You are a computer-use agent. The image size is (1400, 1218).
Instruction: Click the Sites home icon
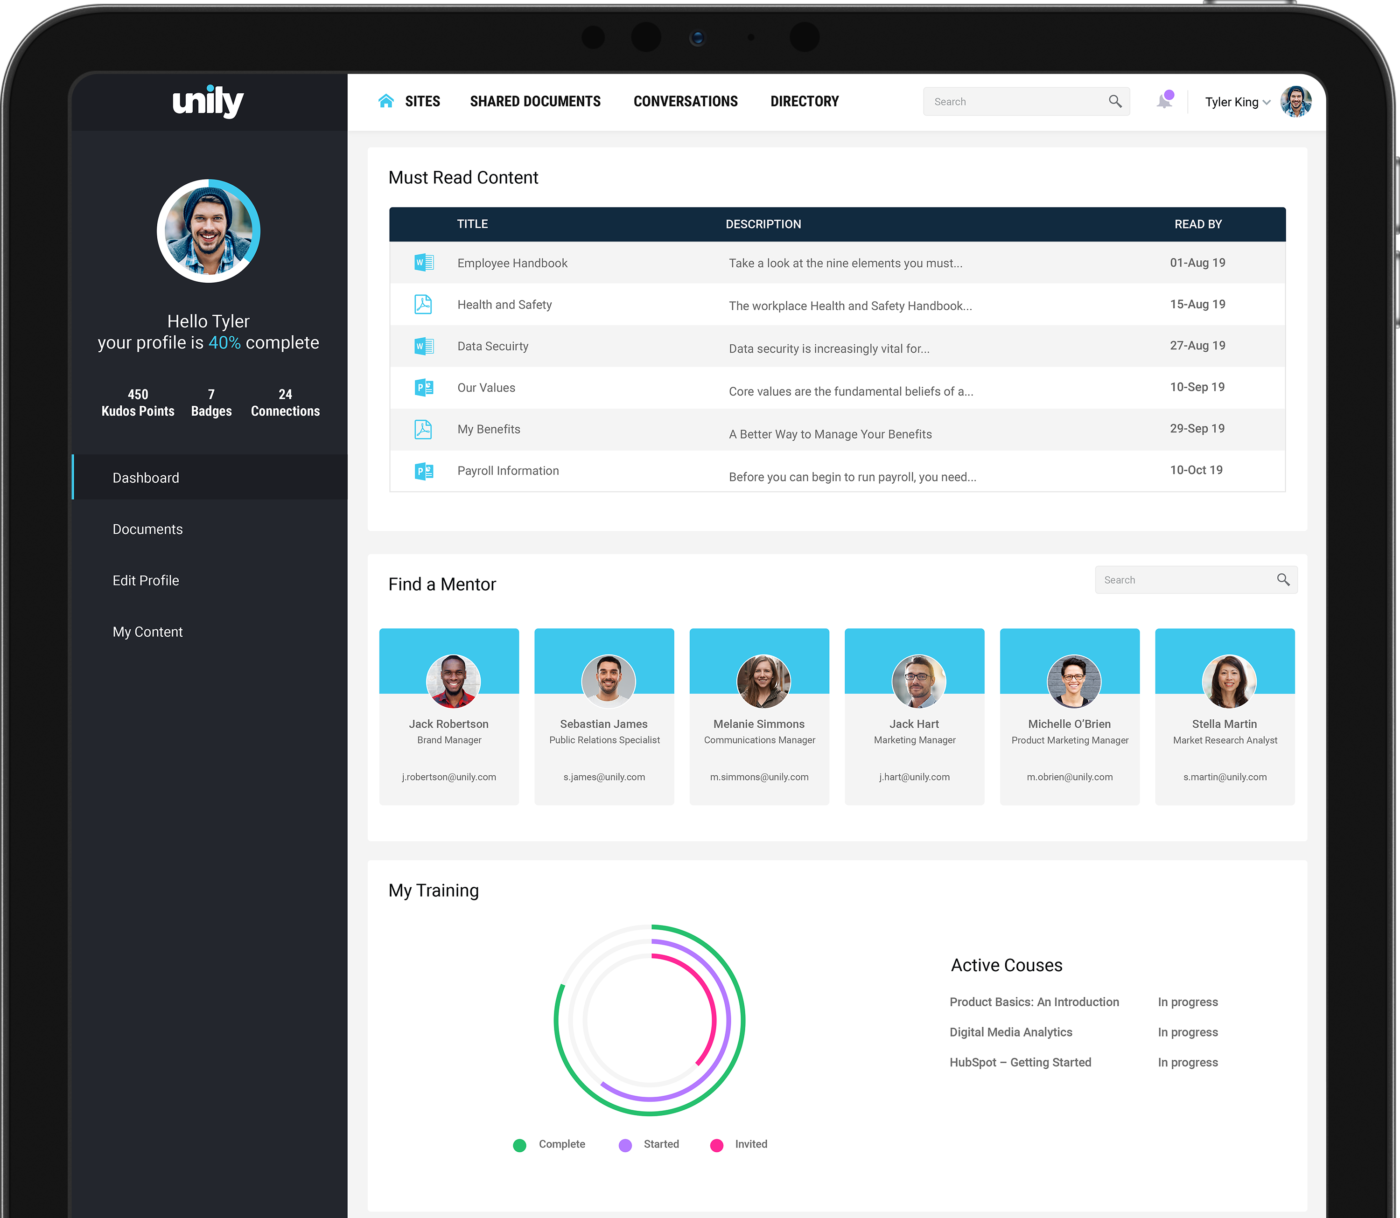click(386, 101)
